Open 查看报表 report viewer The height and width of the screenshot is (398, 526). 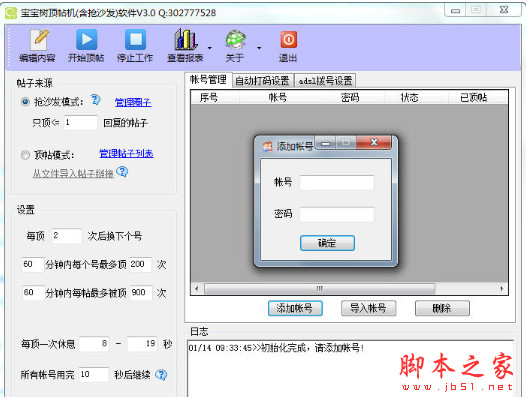point(185,46)
